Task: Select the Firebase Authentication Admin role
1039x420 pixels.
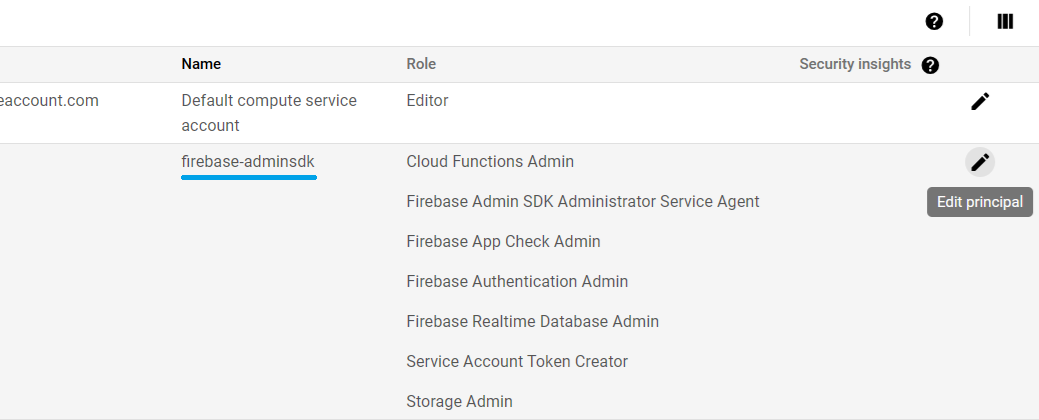Action: [517, 281]
